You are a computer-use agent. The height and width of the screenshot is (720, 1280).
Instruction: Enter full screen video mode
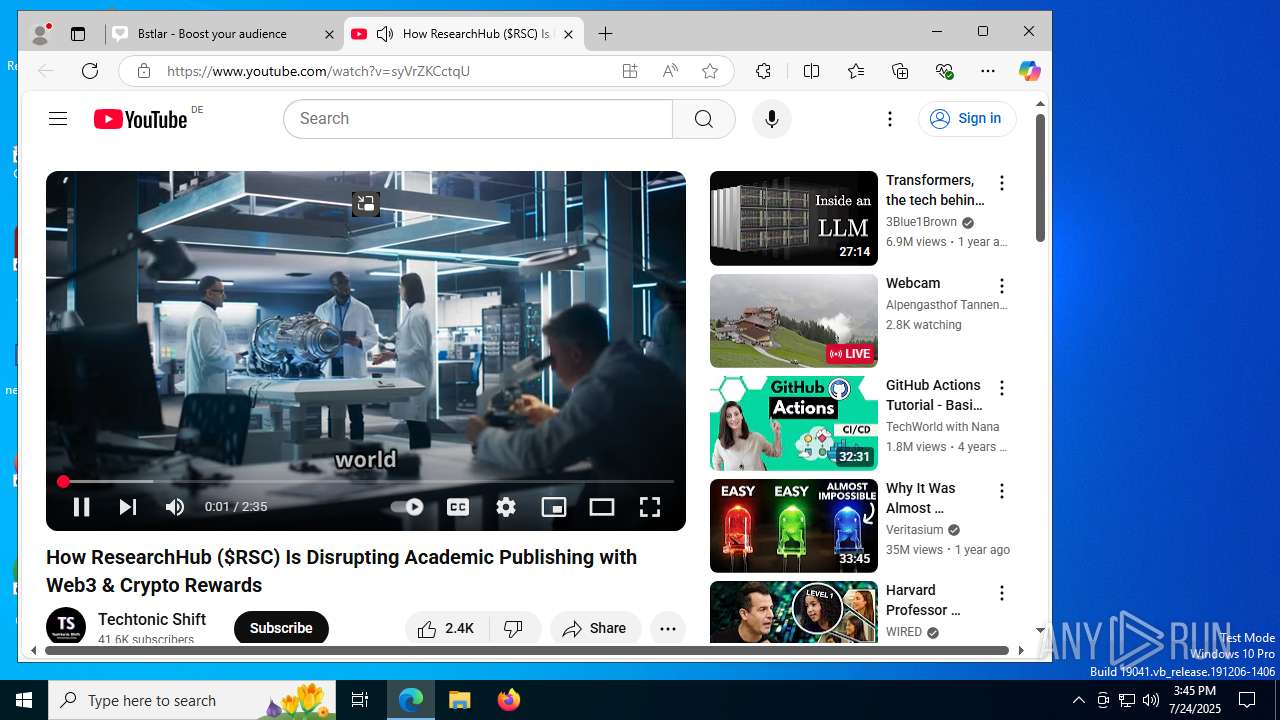coord(650,507)
